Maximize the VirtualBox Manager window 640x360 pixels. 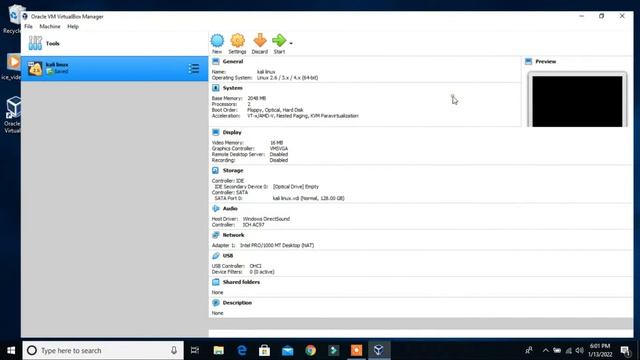601,16
